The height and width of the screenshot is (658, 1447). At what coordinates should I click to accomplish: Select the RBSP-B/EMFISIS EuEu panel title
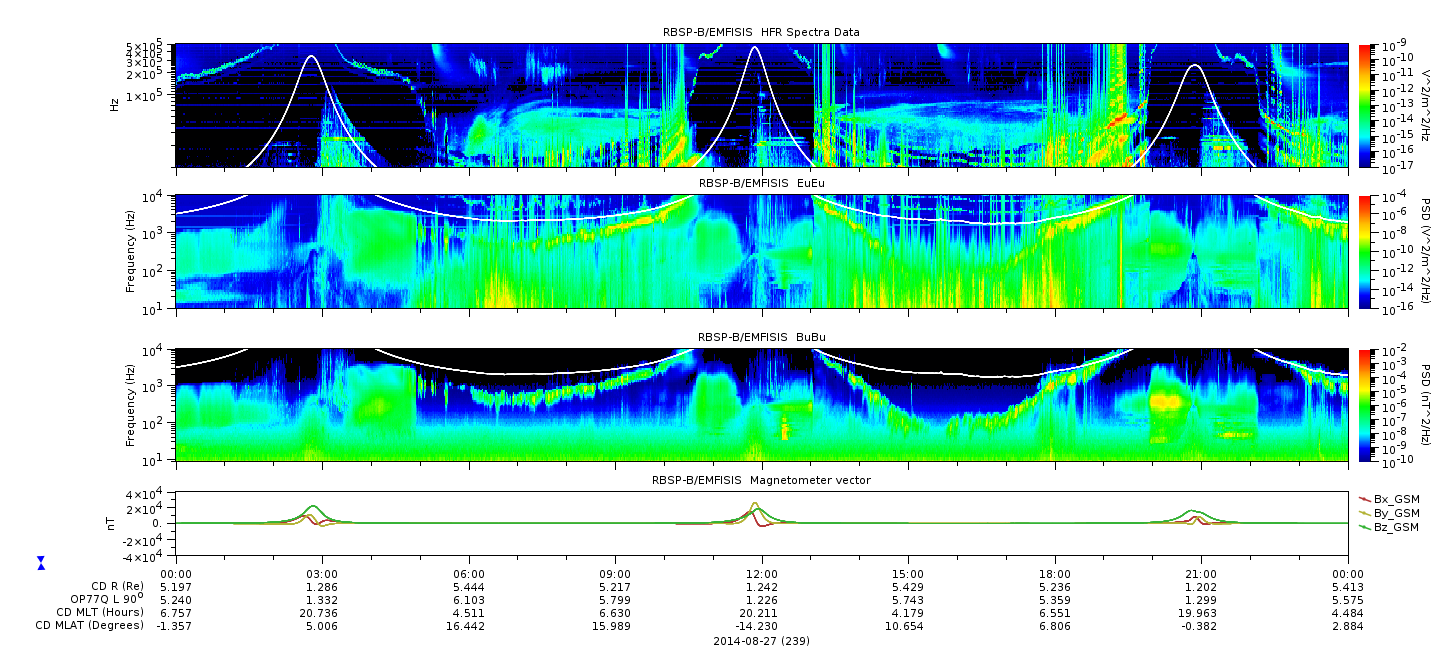pos(761,184)
